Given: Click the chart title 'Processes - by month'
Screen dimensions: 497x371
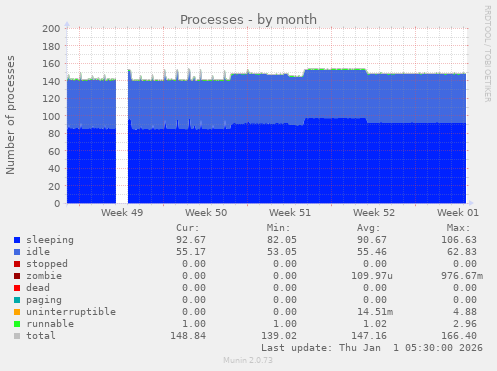Looking at the screenshot, I should pyautogui.click(x=248, y=20).
